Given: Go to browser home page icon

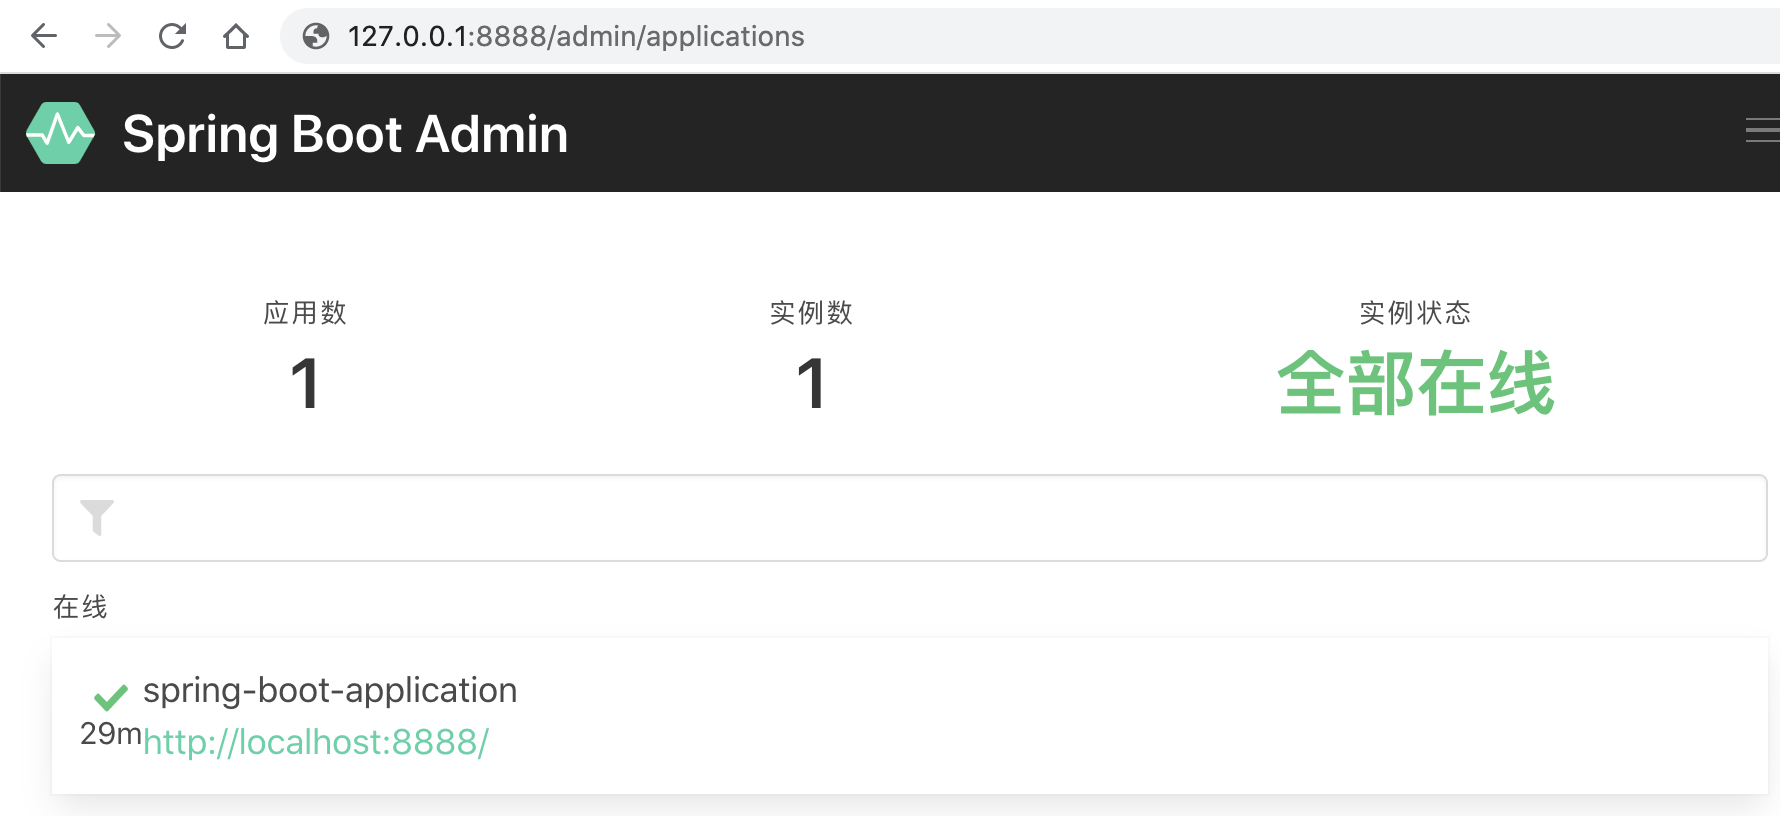Looking at the screenshot, I should click(236, 37).
